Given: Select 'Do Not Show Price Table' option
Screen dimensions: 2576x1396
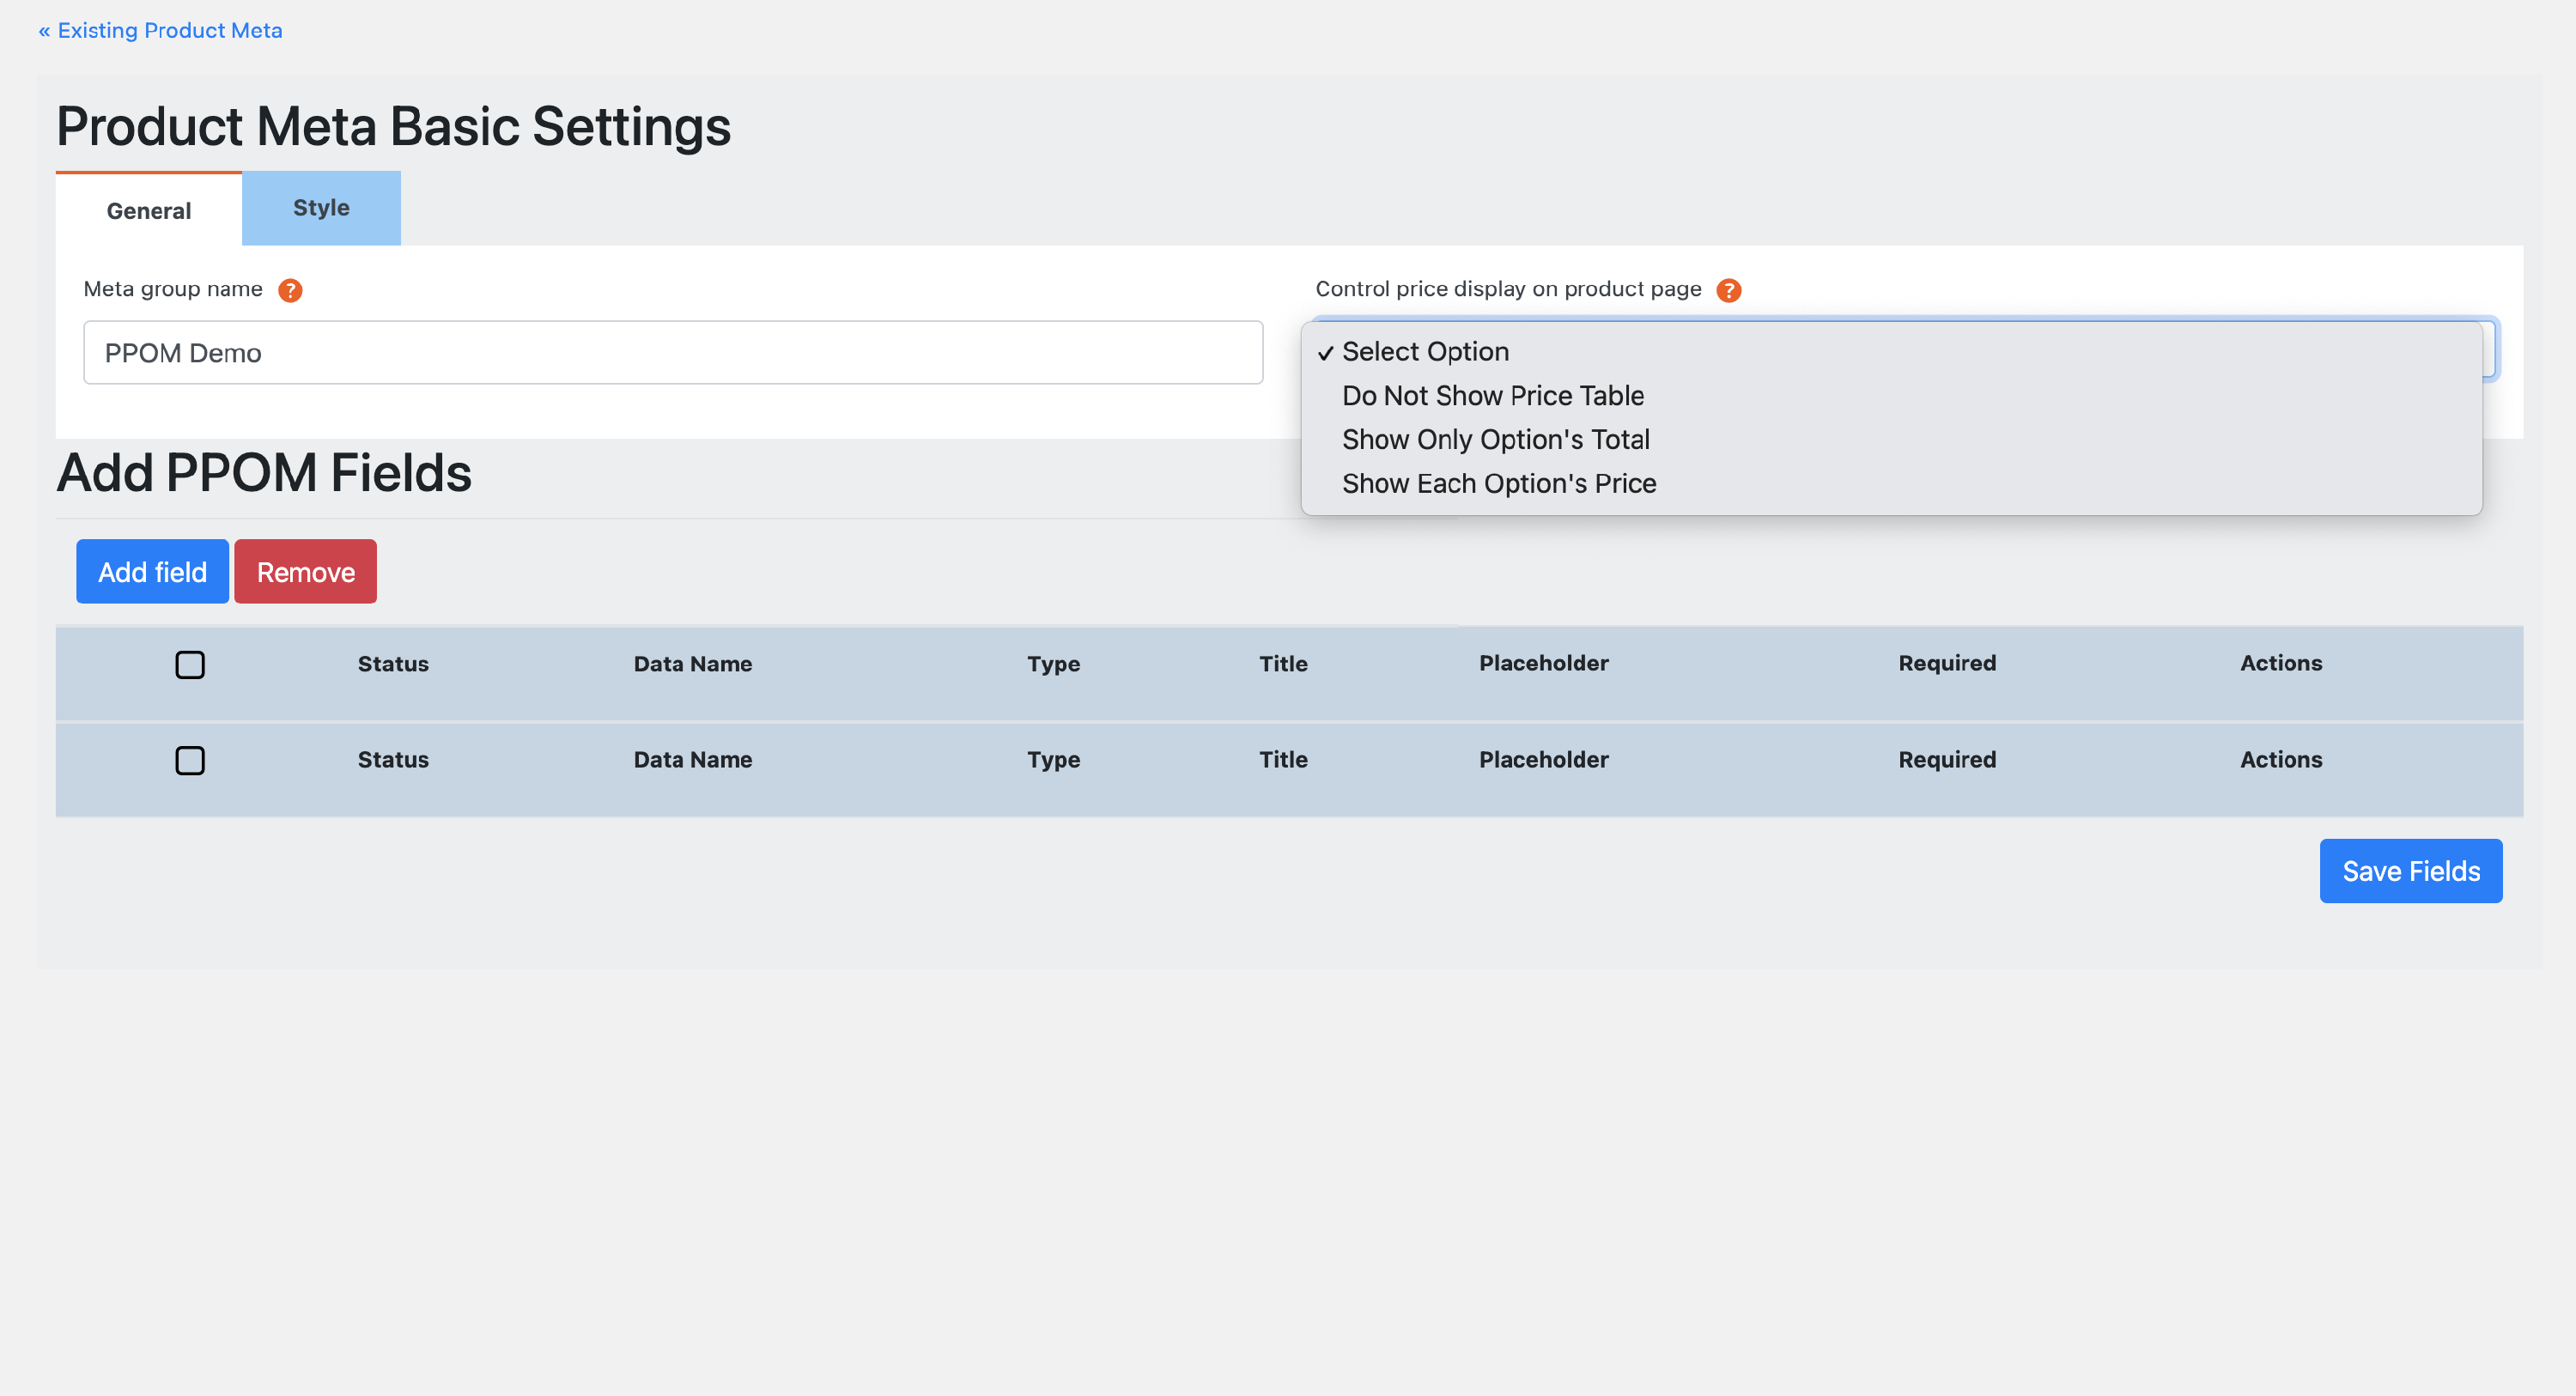Looking at the screenshot, I should (x=1492, y=396).
